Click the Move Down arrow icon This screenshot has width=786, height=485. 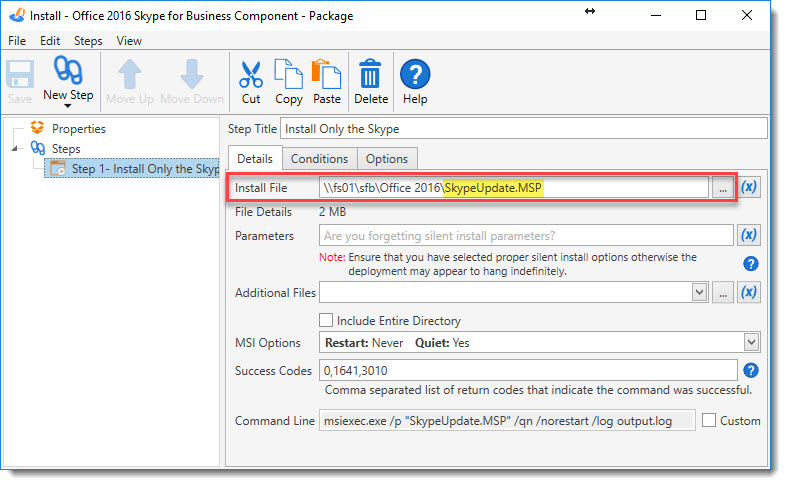click(191, 74)
